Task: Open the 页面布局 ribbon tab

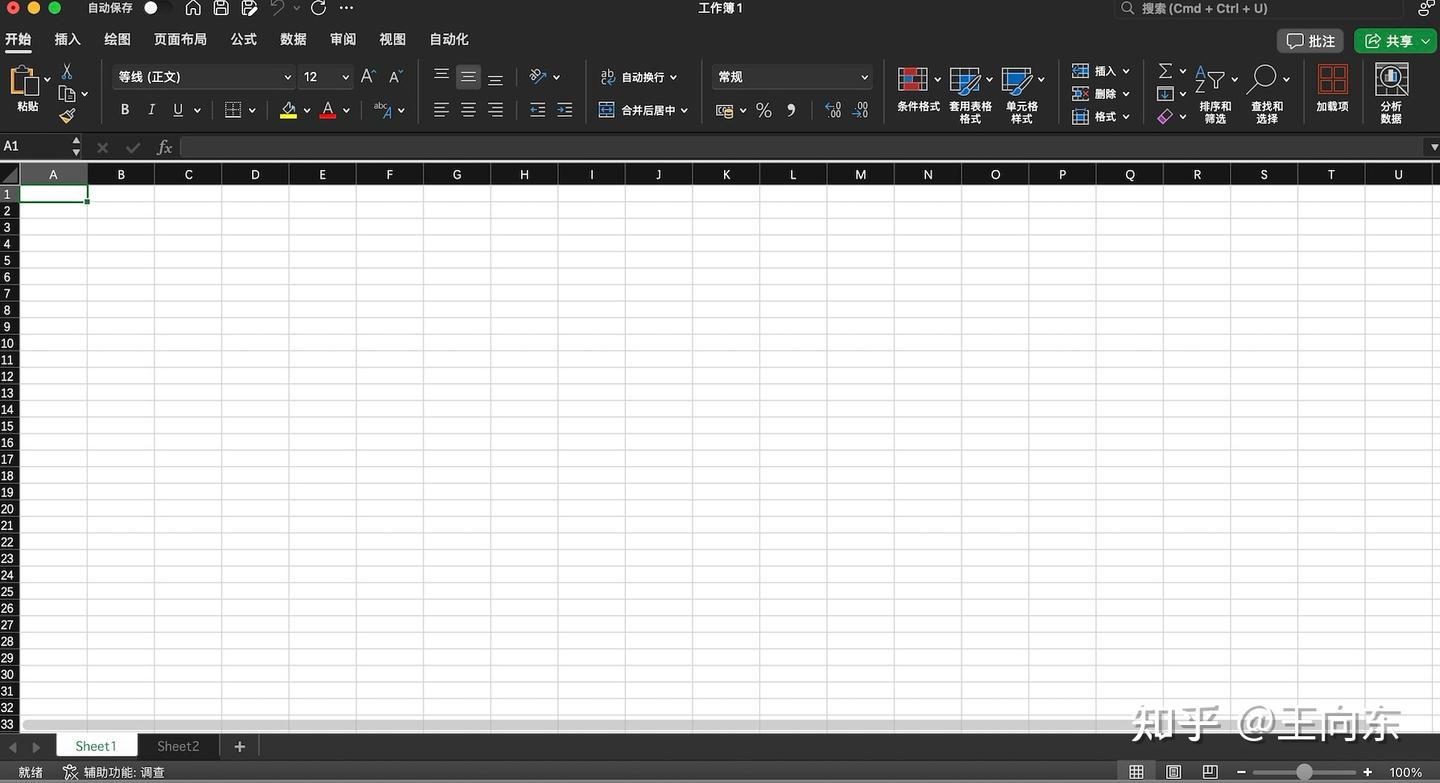Action: coord(180,40)
